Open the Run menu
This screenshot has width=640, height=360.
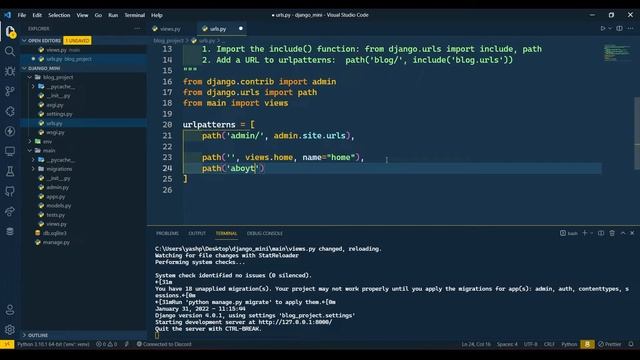pyautogui.click(x=113, y=15)
